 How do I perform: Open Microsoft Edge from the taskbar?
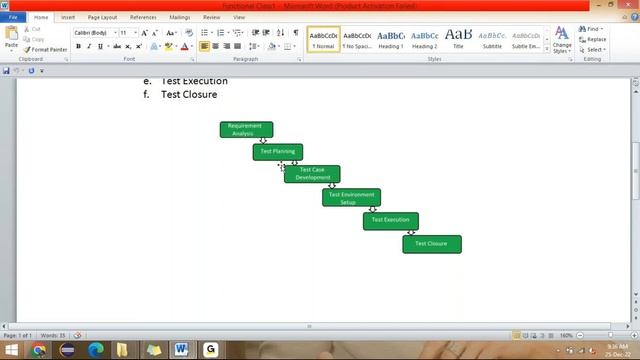96,350
